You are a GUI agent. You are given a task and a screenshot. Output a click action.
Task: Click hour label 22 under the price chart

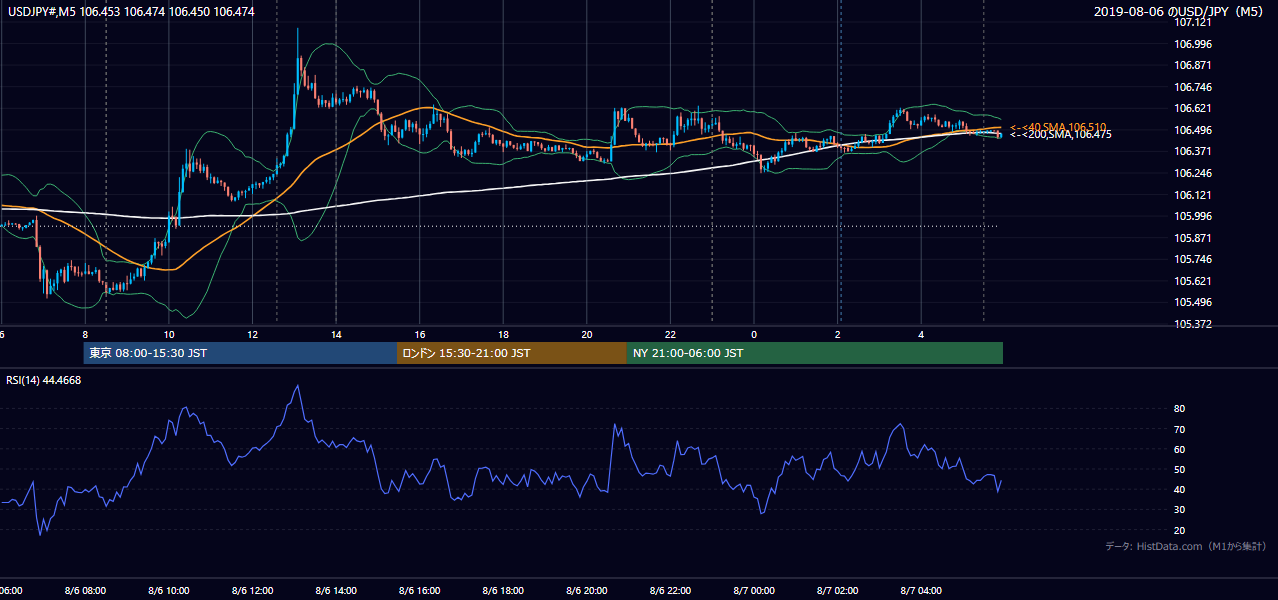tap(671, 334)
